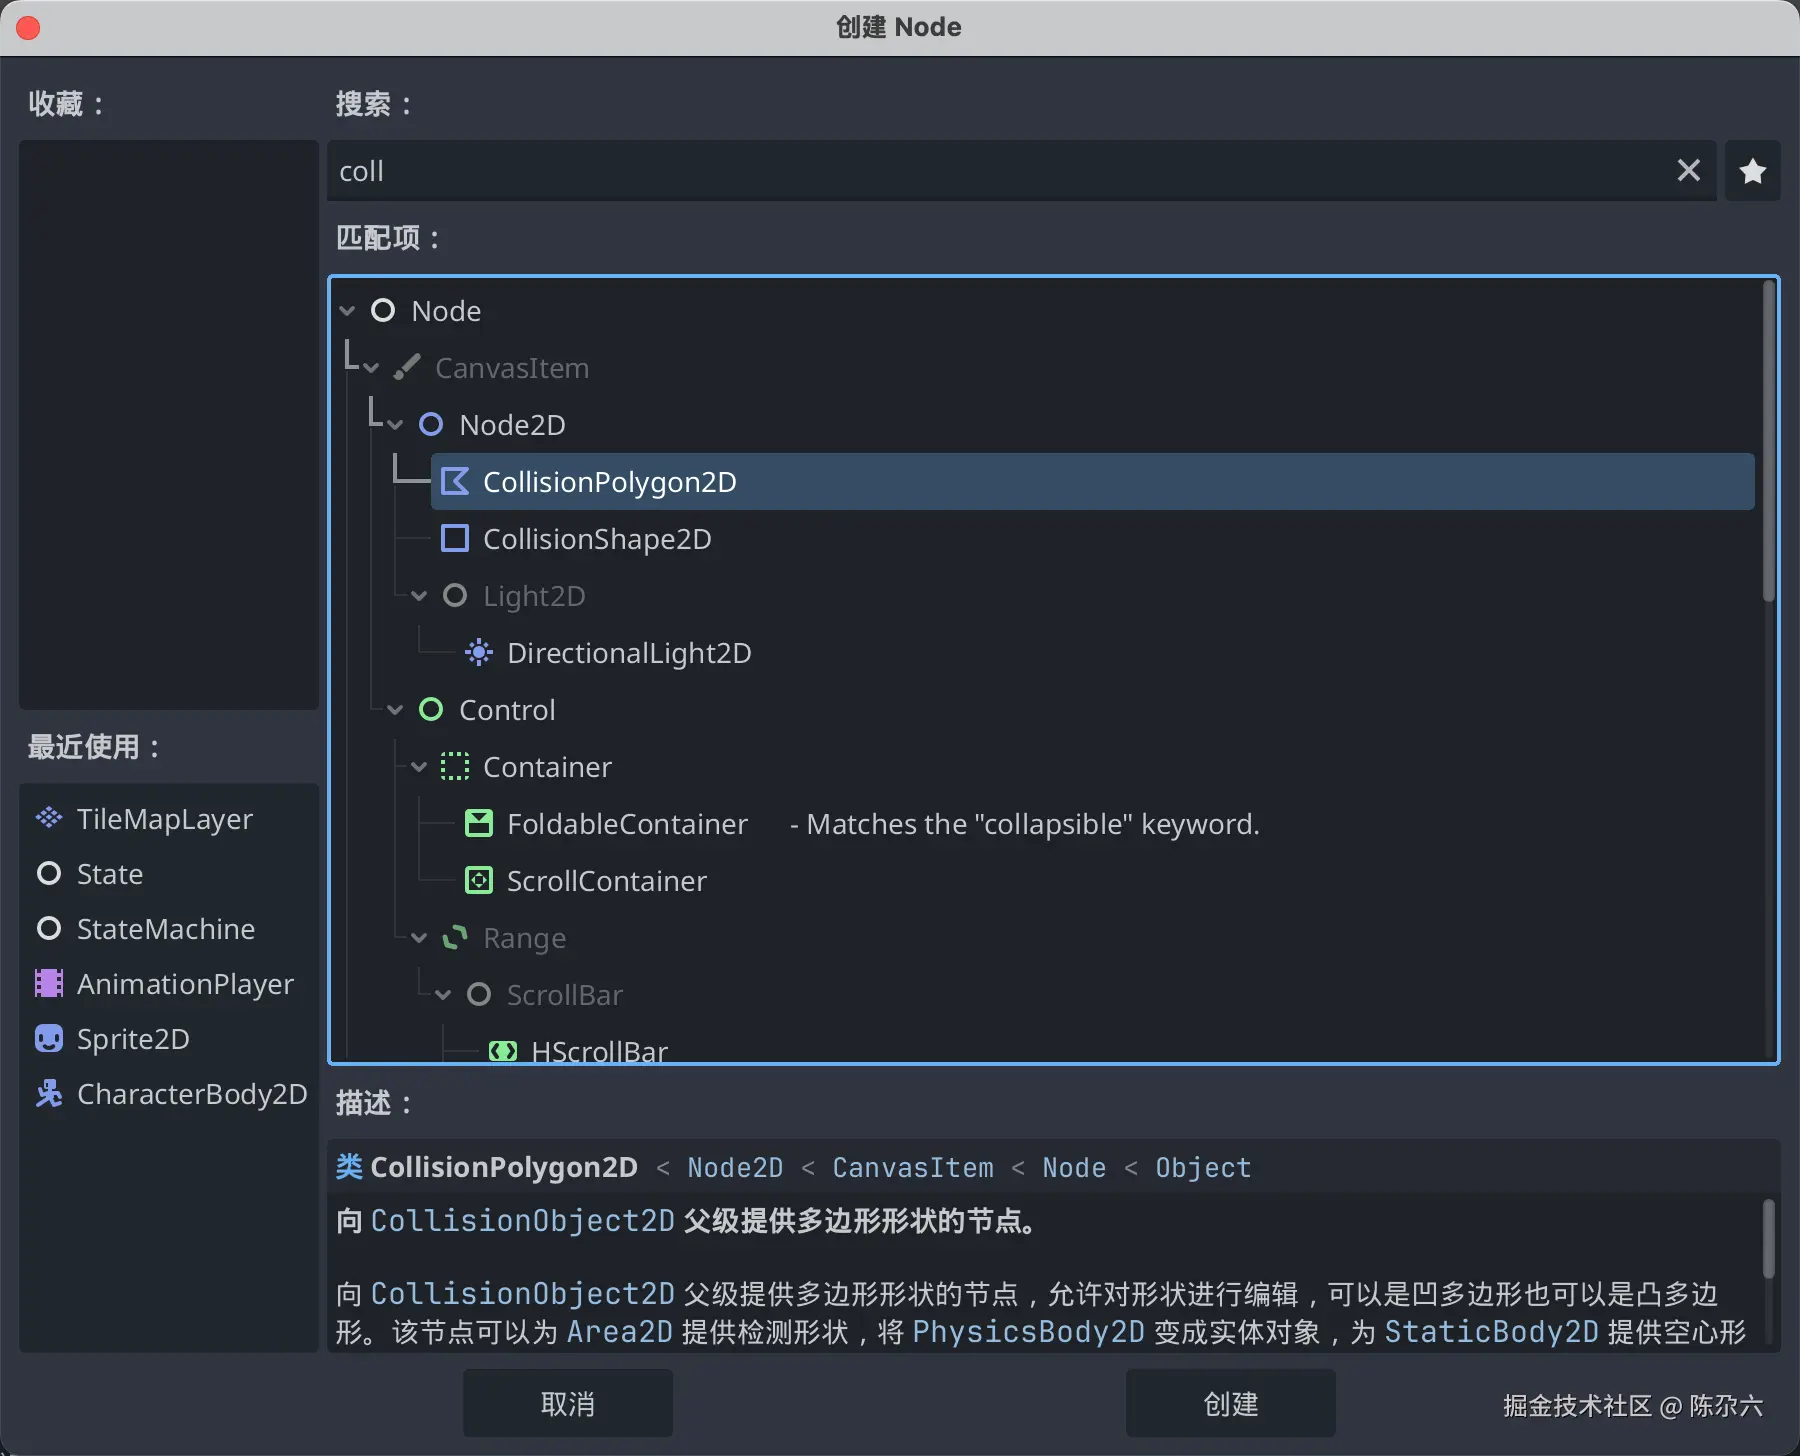The image size is (1800, 1456).
Task: Collapse the Light2D branch
Action: tap(420, 596)
